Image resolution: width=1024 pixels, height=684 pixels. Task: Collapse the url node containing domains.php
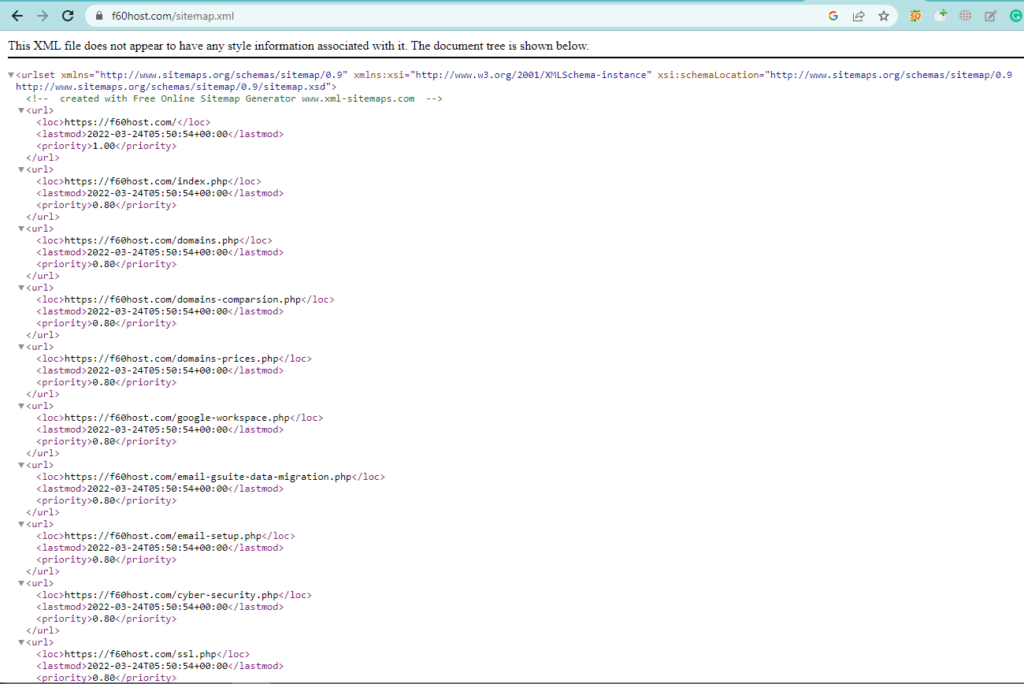click(22, 229)
